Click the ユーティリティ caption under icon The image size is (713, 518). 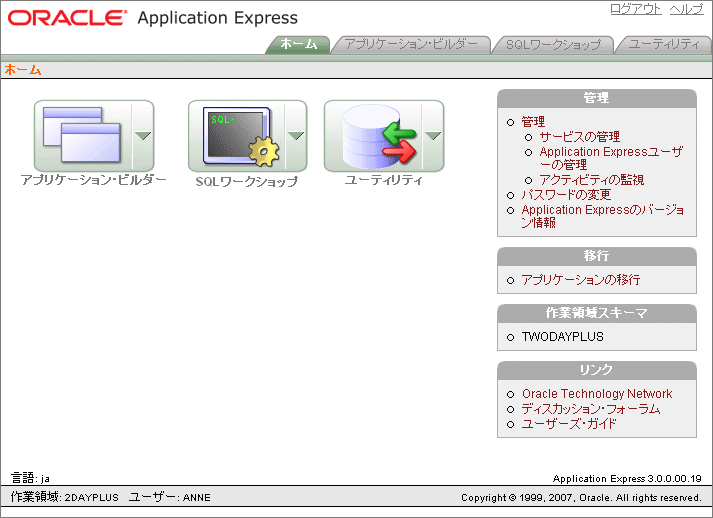click(x=384, y=180)
